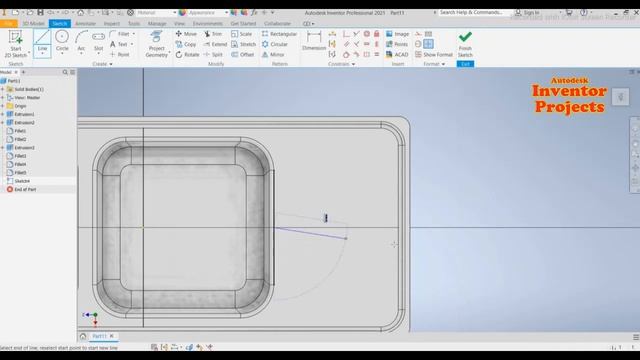Switch to the Tools tab
The image size is (640, 360).
pos(134,24)
